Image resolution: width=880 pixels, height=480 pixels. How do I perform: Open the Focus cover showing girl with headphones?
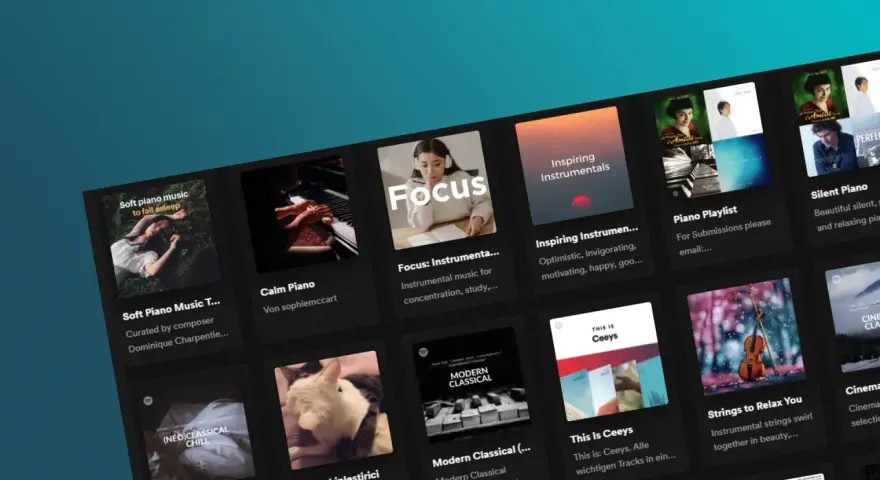coord(437,190)
